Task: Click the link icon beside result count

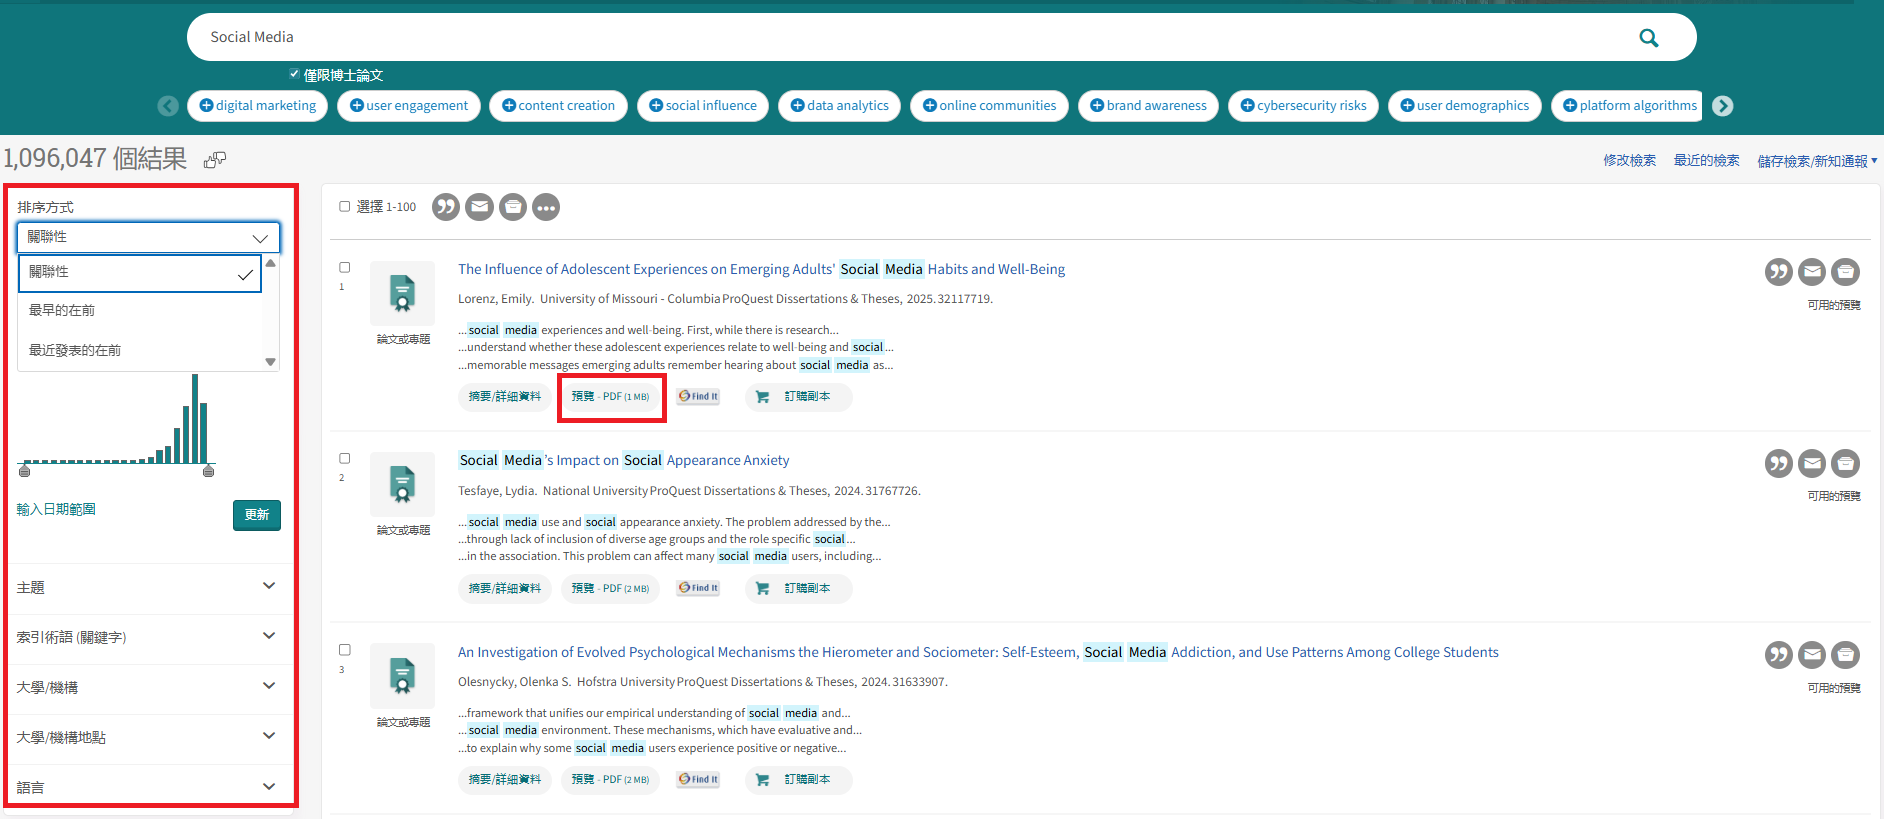Action: pos(215,160)
